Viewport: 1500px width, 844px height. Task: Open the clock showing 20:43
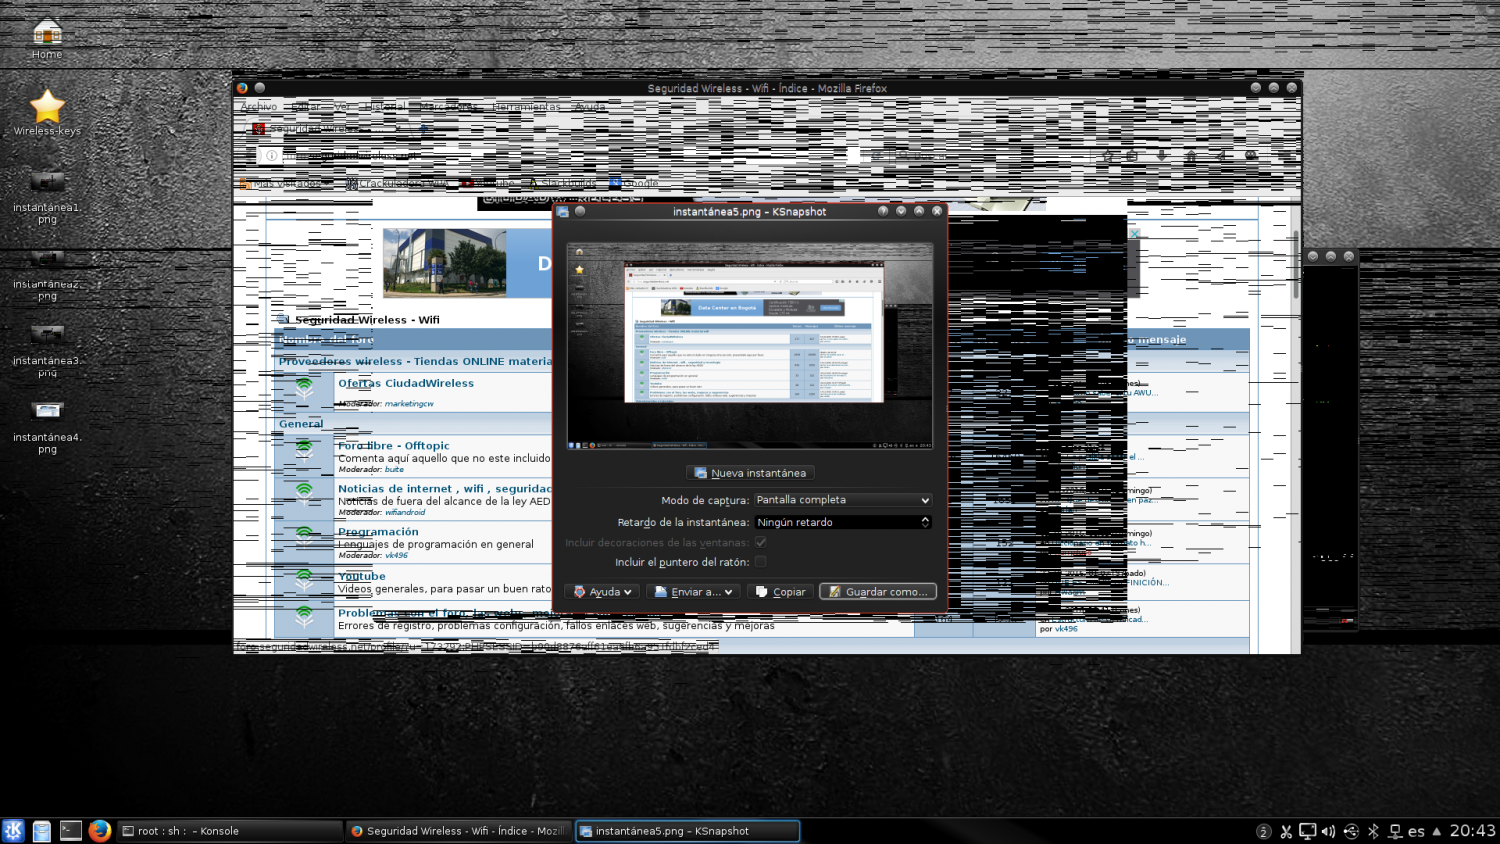point(1472,831)
